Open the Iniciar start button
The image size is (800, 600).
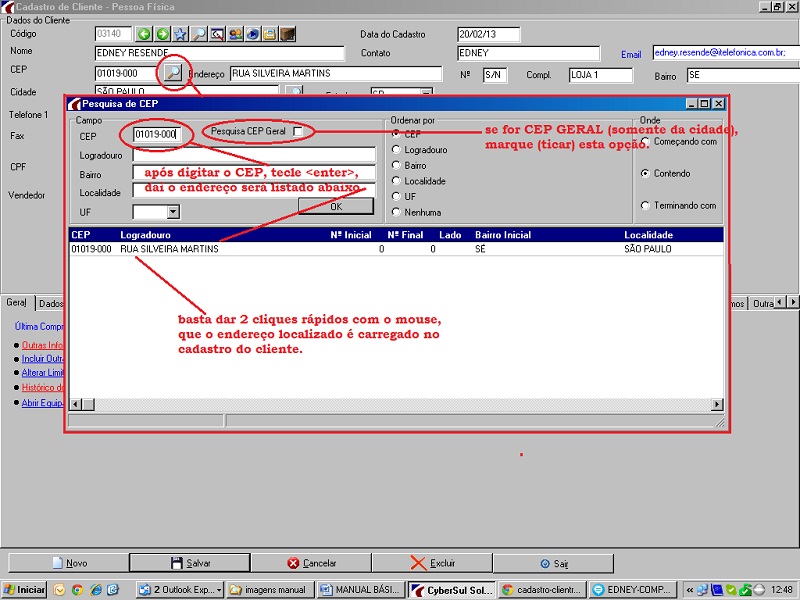(24, 590)
